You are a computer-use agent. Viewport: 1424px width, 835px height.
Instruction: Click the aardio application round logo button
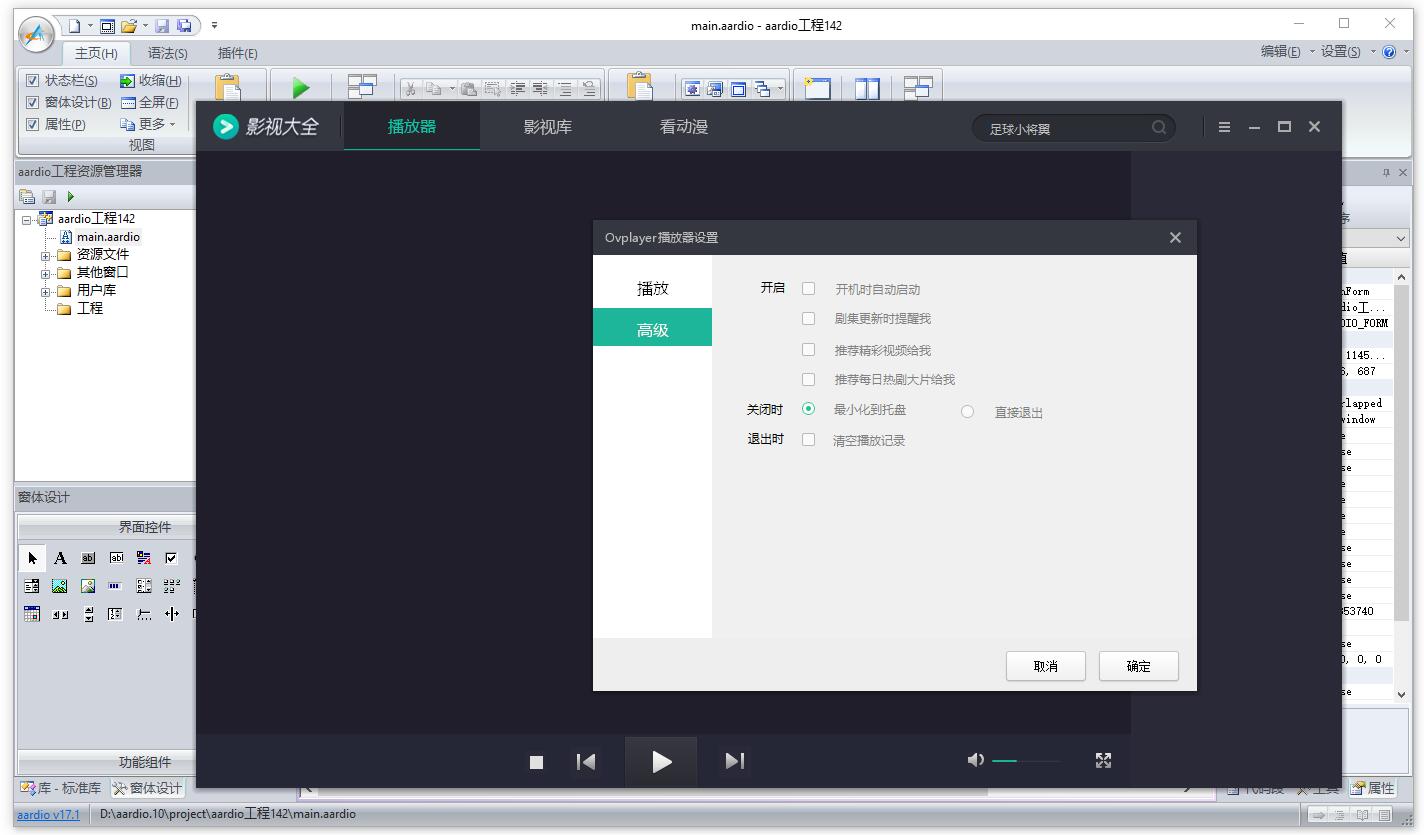[x=36, y=35]
